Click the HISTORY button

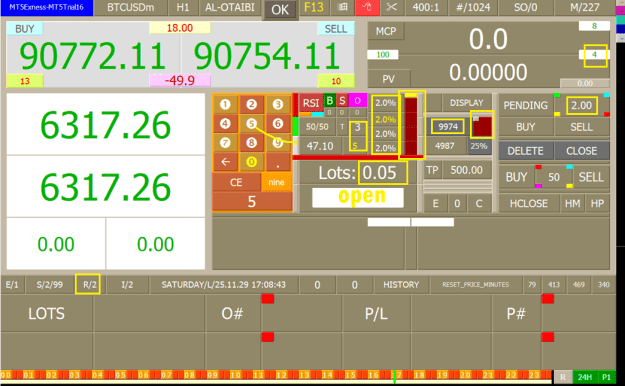tap(401, 285)
